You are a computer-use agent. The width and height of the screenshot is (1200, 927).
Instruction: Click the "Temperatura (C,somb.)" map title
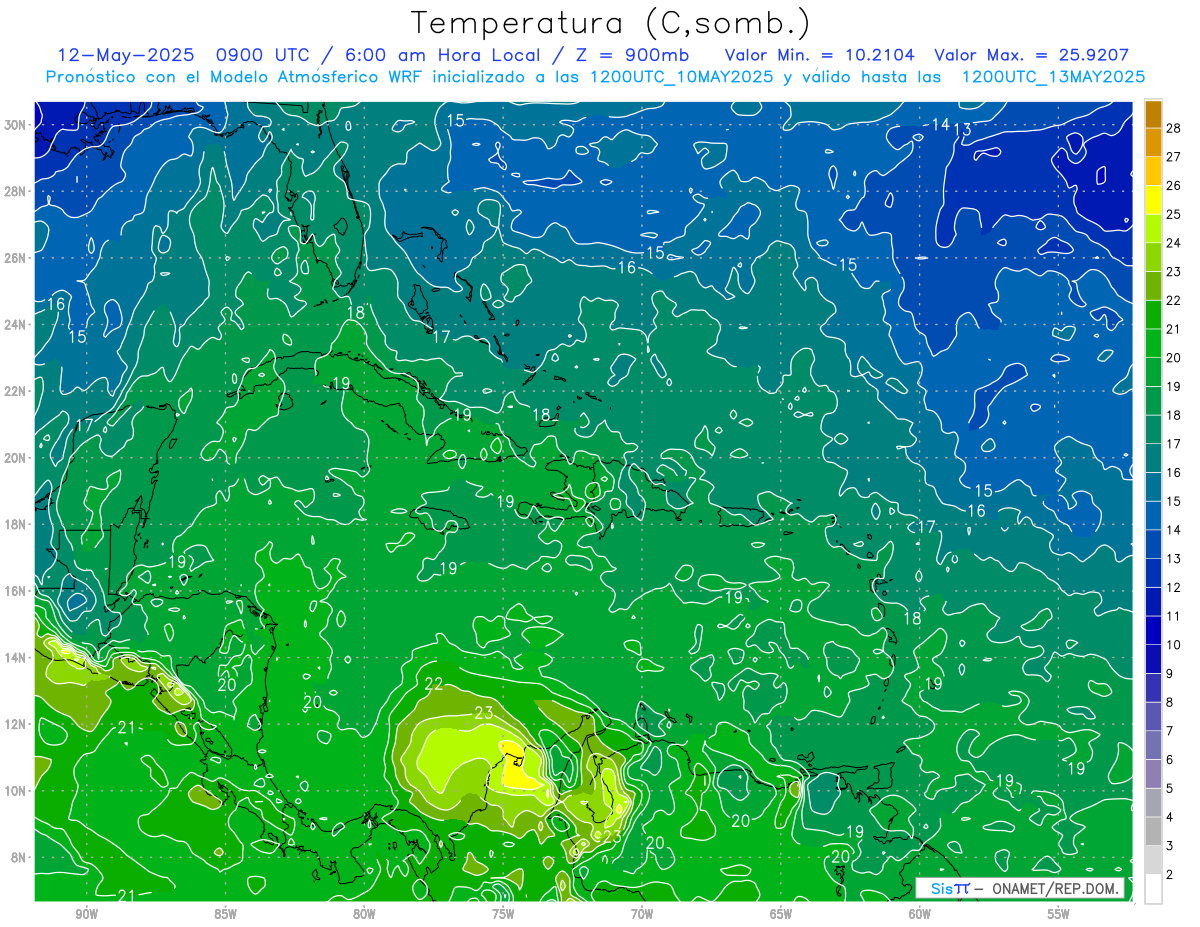pos(611,23)
